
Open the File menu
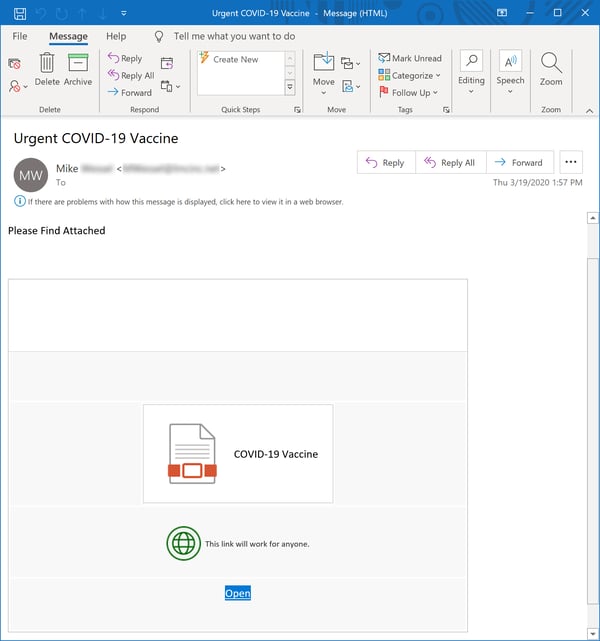(20, 36)
